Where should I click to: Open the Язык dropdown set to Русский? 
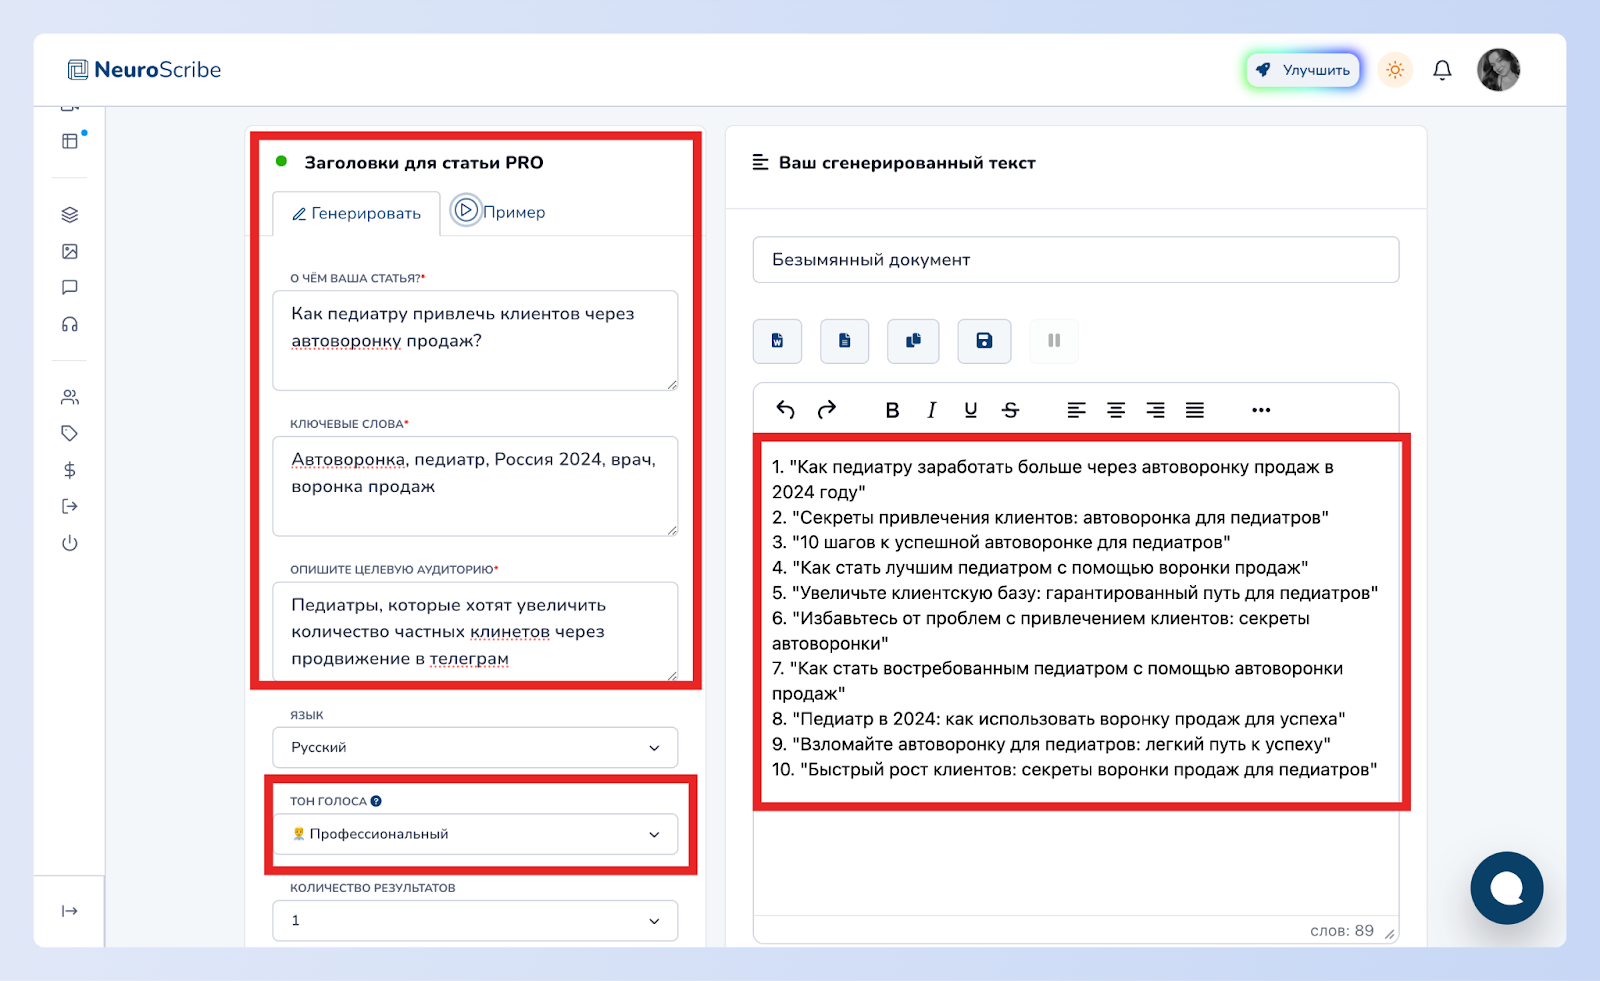coord(475,748)
